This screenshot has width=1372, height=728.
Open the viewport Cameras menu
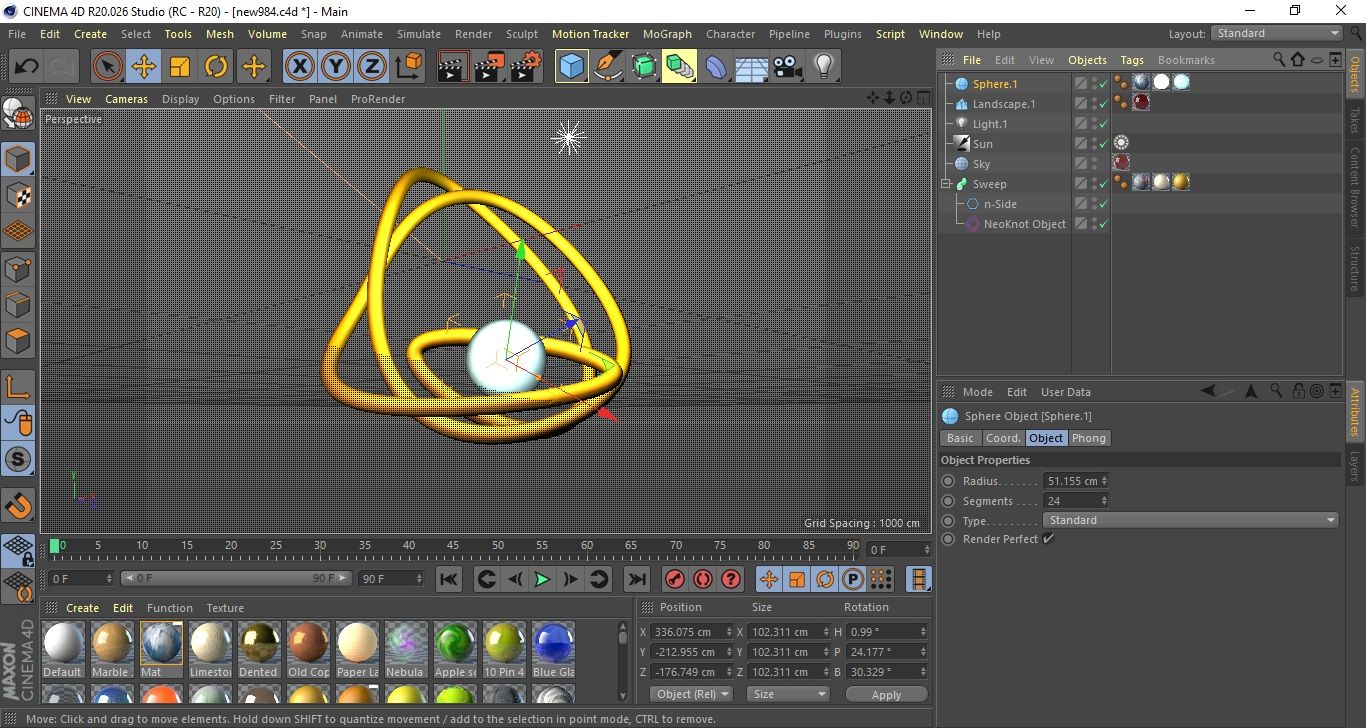click(126, 99)
